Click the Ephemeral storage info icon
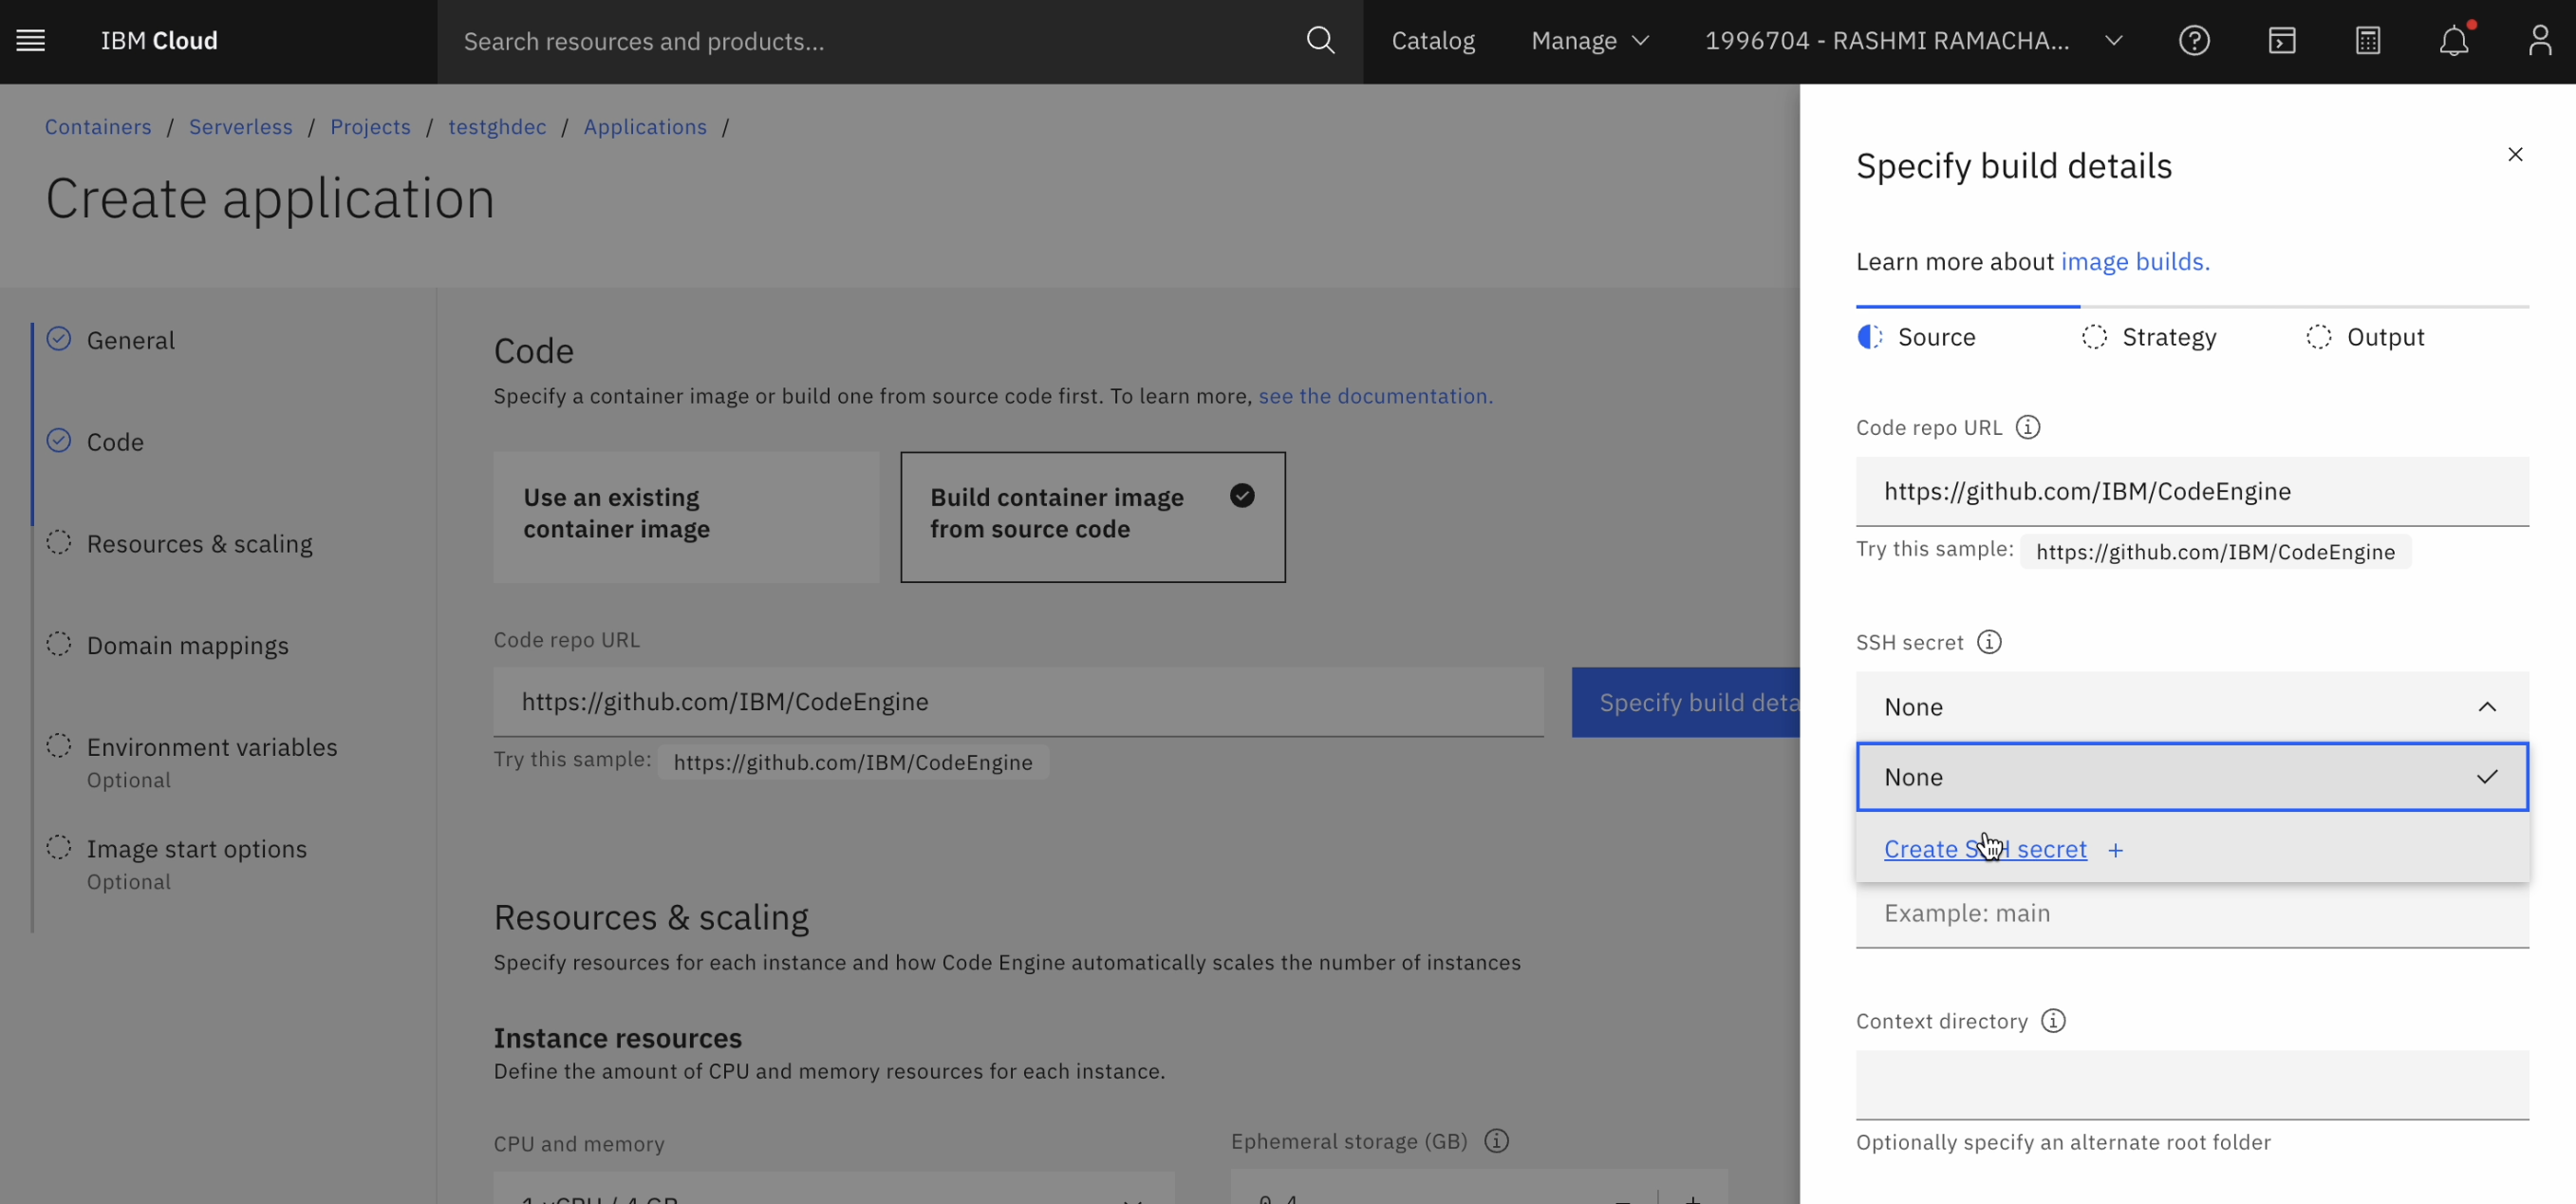The width and height of the screenshot is (2576, 1204). (x=1496, y=1141)
